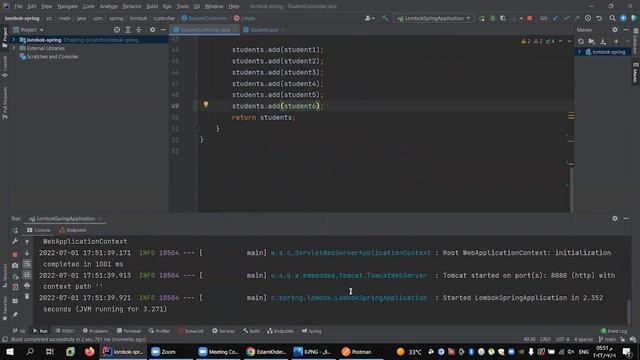Click warnings count indicator in editor
The height and width of the screenshot is (360, 640).
coord(538,41)
